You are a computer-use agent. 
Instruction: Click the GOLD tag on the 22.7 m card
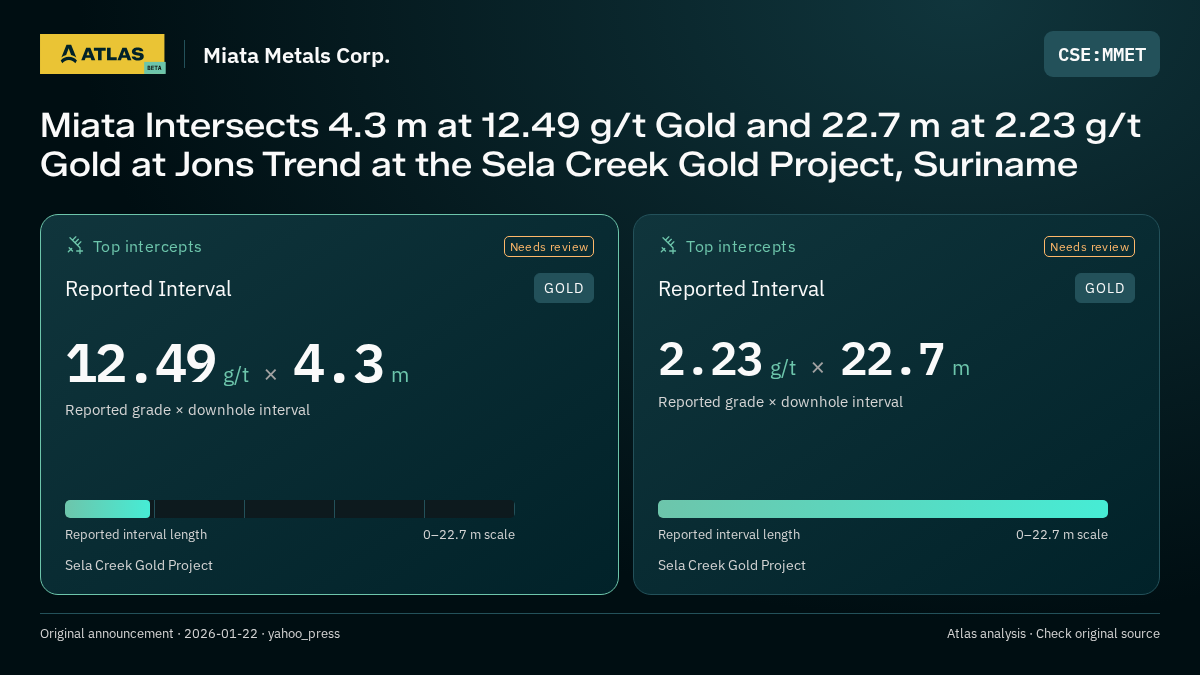point(1105,288)
